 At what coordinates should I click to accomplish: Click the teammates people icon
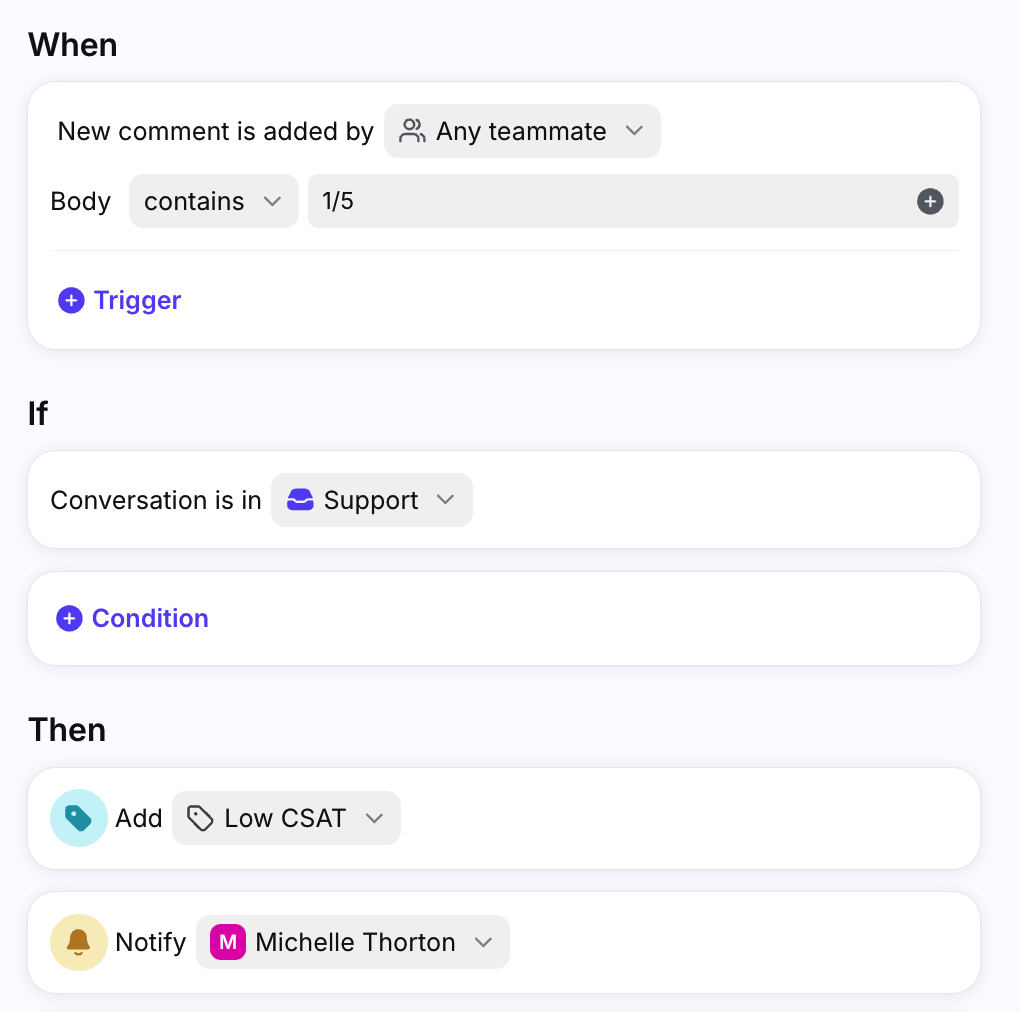pyautogui.click(x=412, y=131)
